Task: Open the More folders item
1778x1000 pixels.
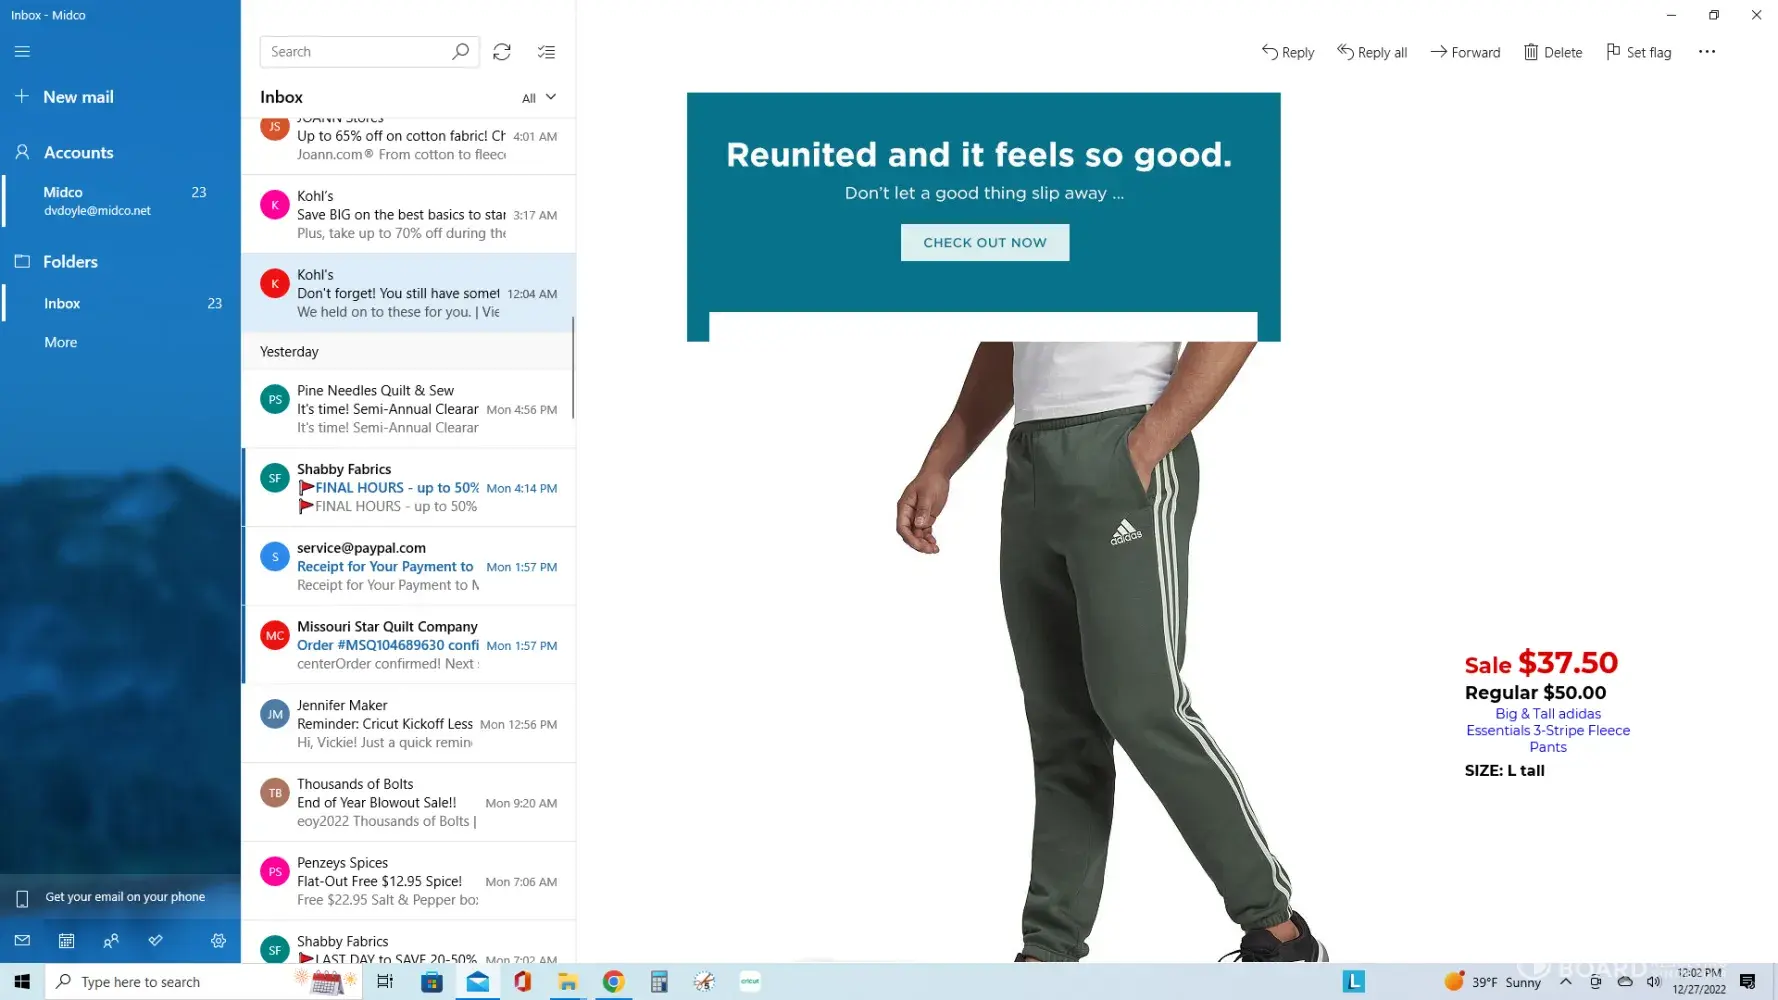Action: tap(60, 342)
